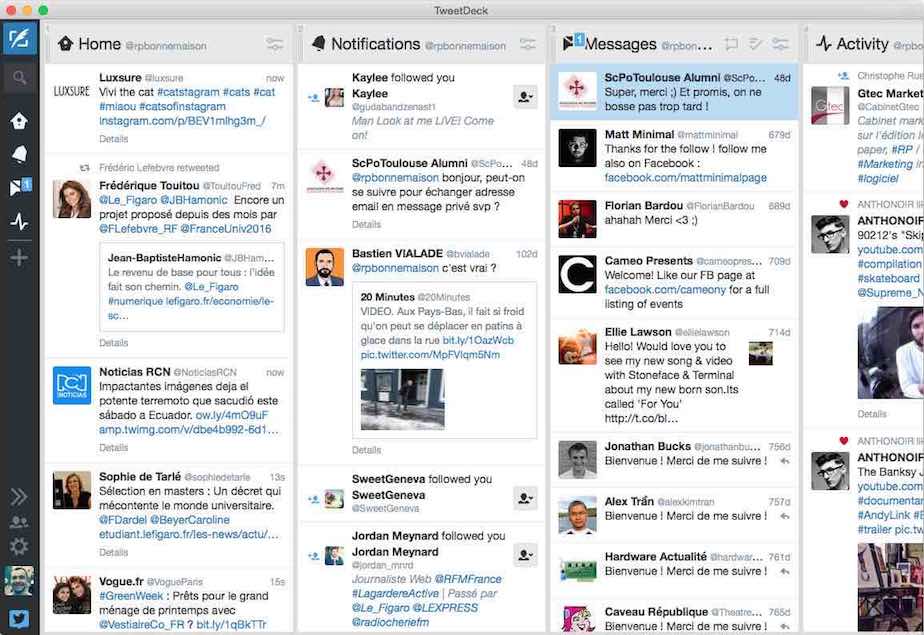Expand Details under Frédérique Touitou's tweet
The height and width of the screenshot is (635, 924).
(114, 343)
